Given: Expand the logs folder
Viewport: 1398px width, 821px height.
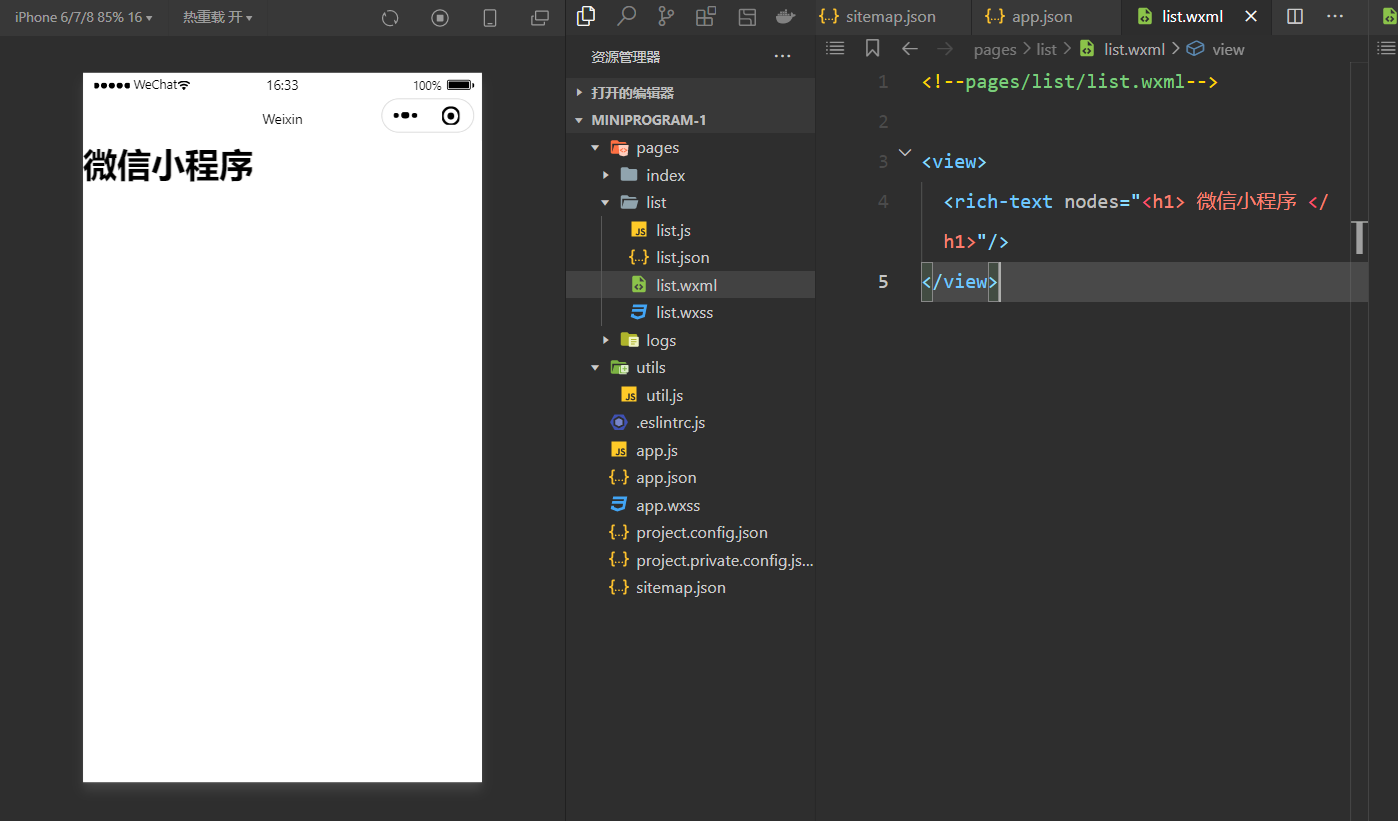Looking at the screenshot, I should [x=660, y=341].
